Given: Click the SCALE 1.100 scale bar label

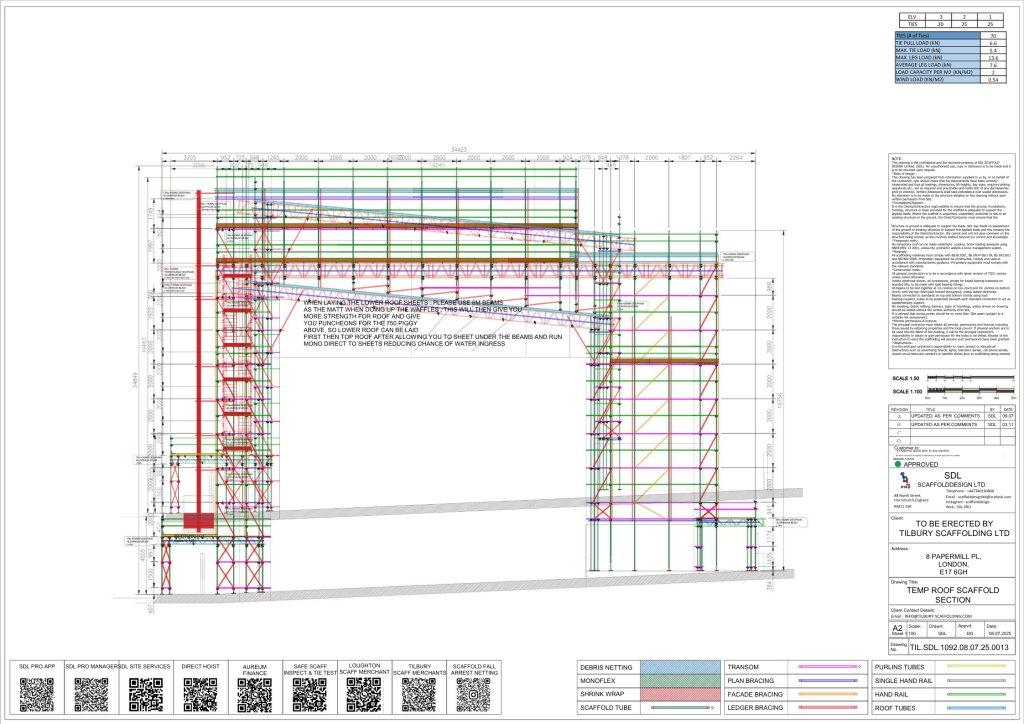Looking at the screenshot, I should 907,392.
